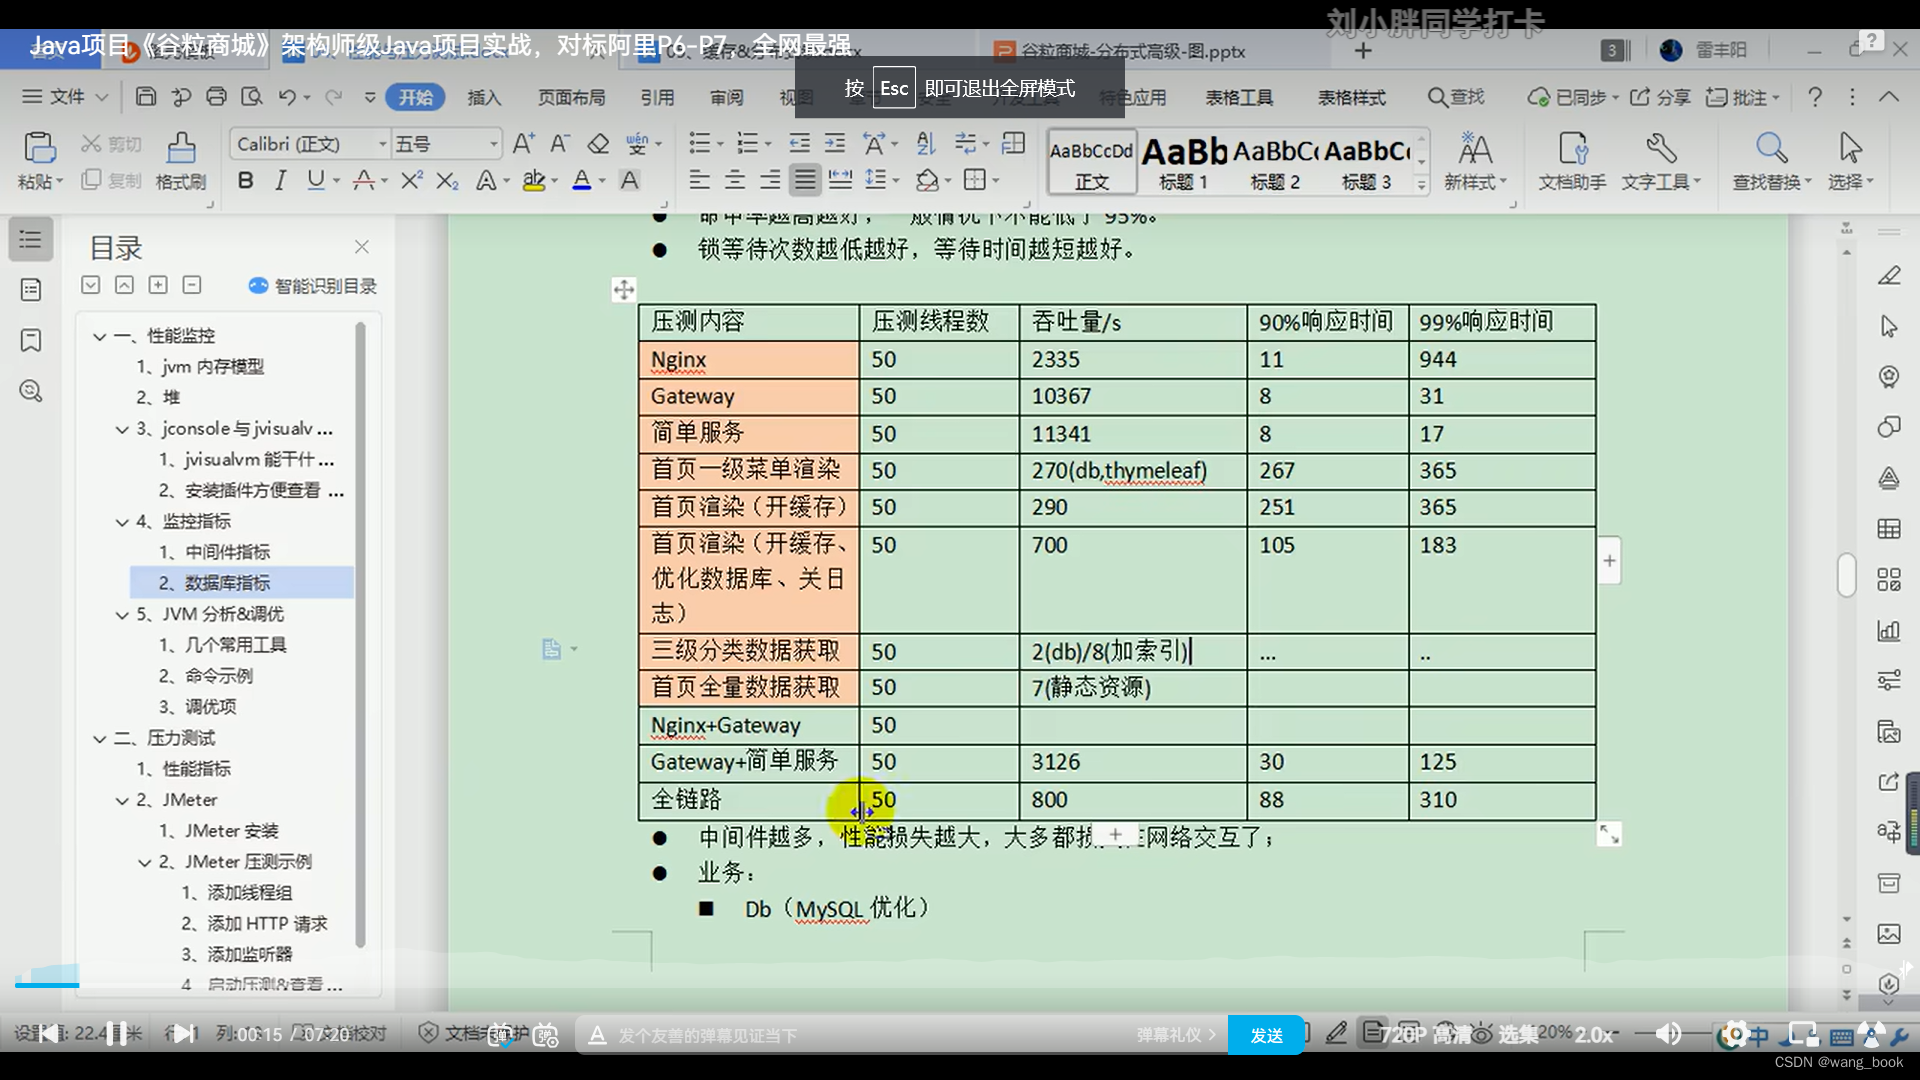Click the 分享 share button
Screen dimensions: 1920x1080
coord(1661,97)
